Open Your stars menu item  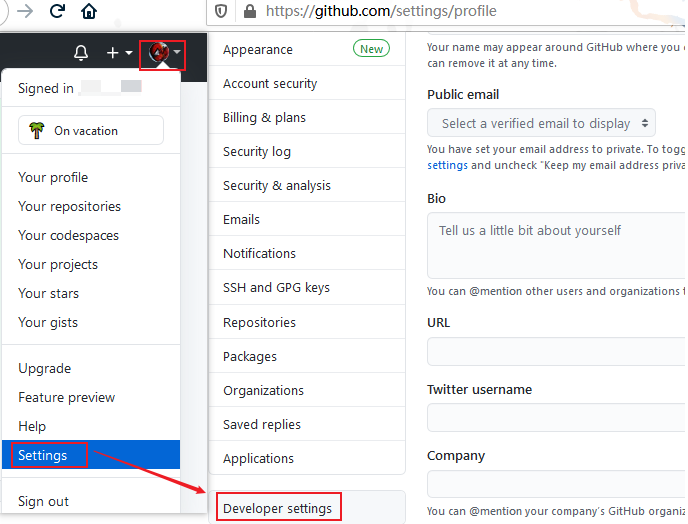pyautogui.click(x=91, y=293)
